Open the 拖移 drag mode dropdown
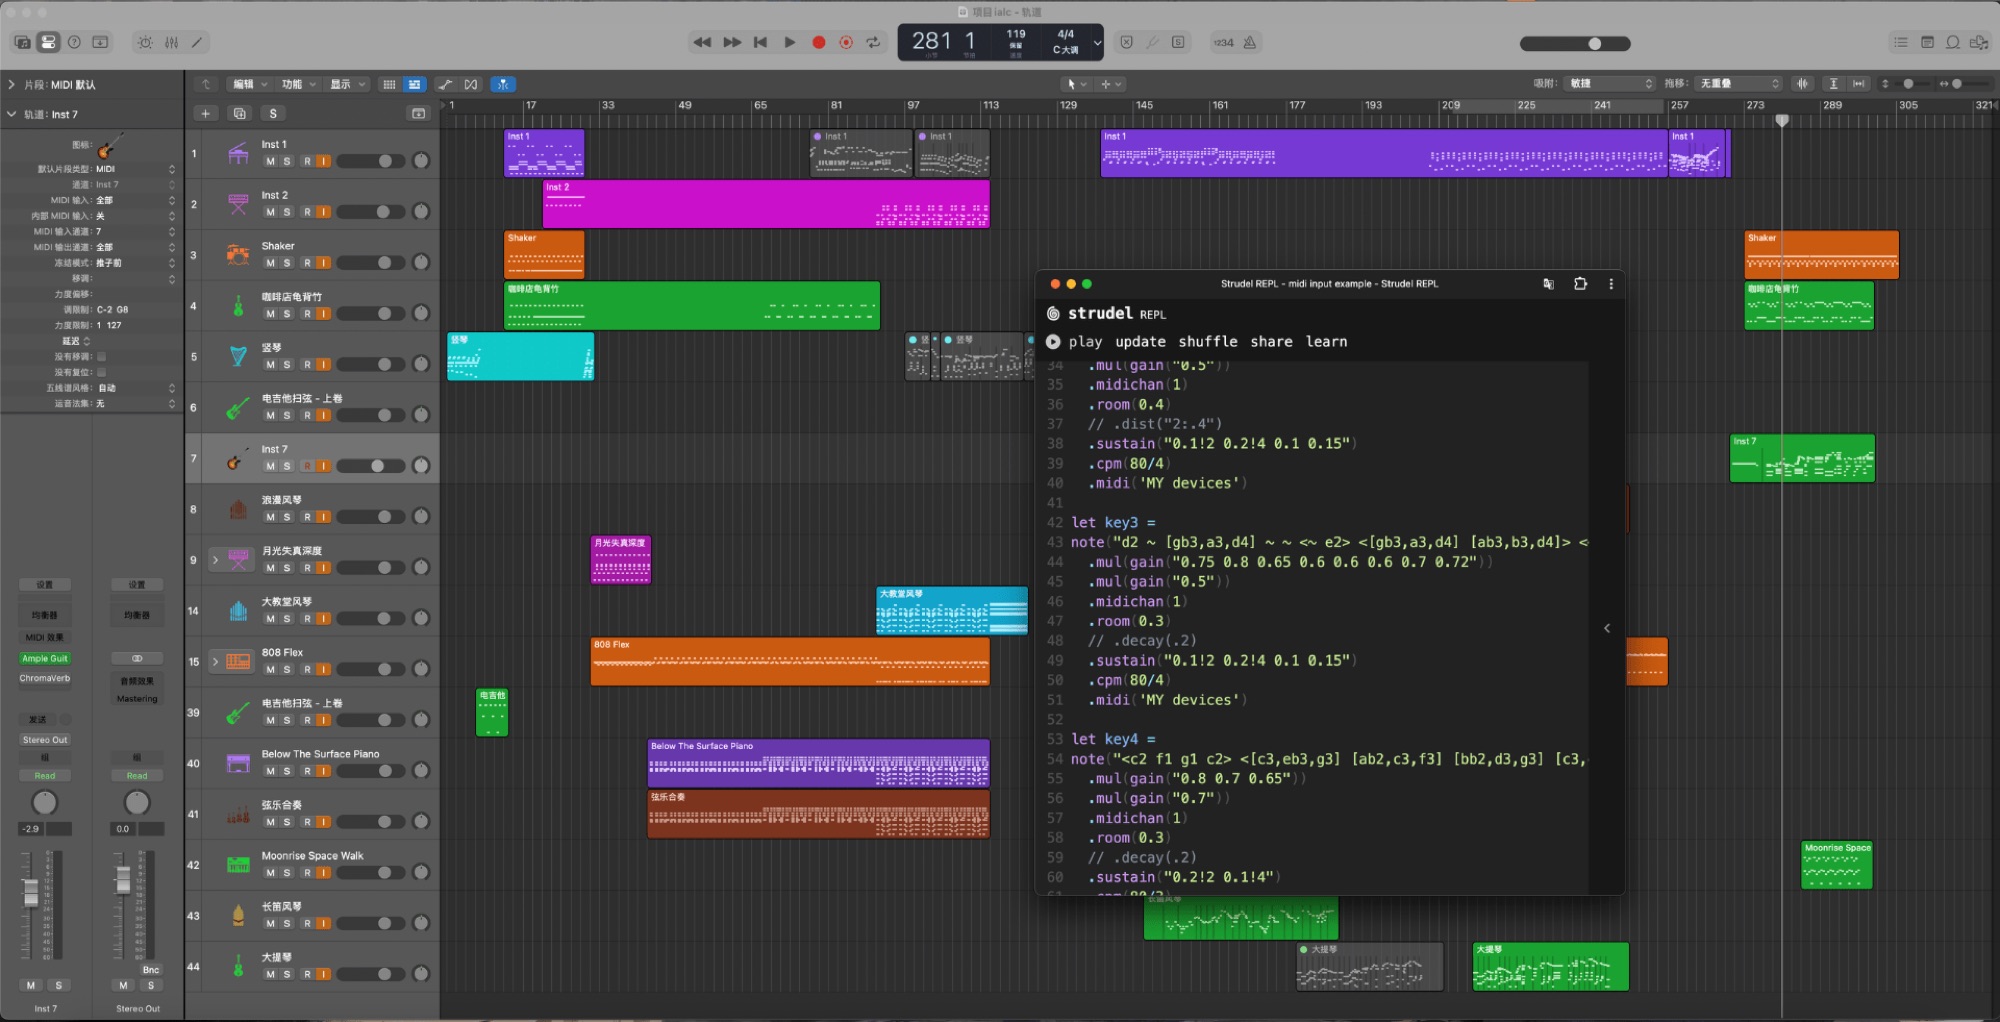The width and height of the screenshot is (2000, 1022). click(1740, 84)
